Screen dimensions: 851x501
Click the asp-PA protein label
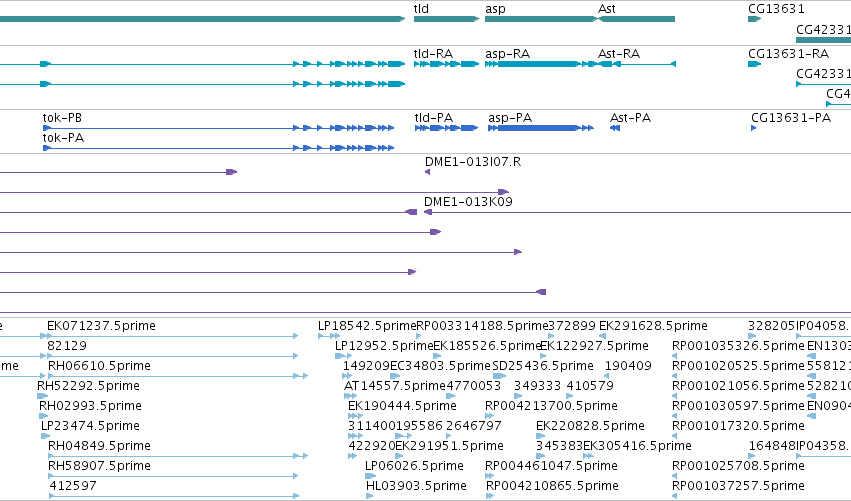tap(510, 118)
